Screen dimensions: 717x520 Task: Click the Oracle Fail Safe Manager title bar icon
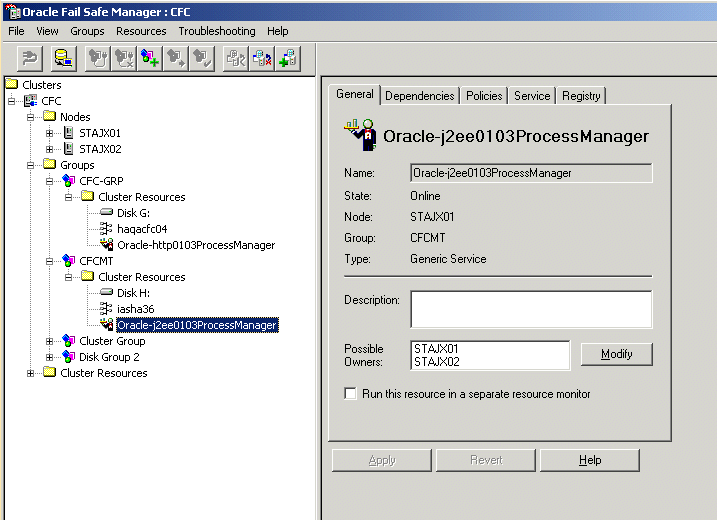[x=12, y=11]
